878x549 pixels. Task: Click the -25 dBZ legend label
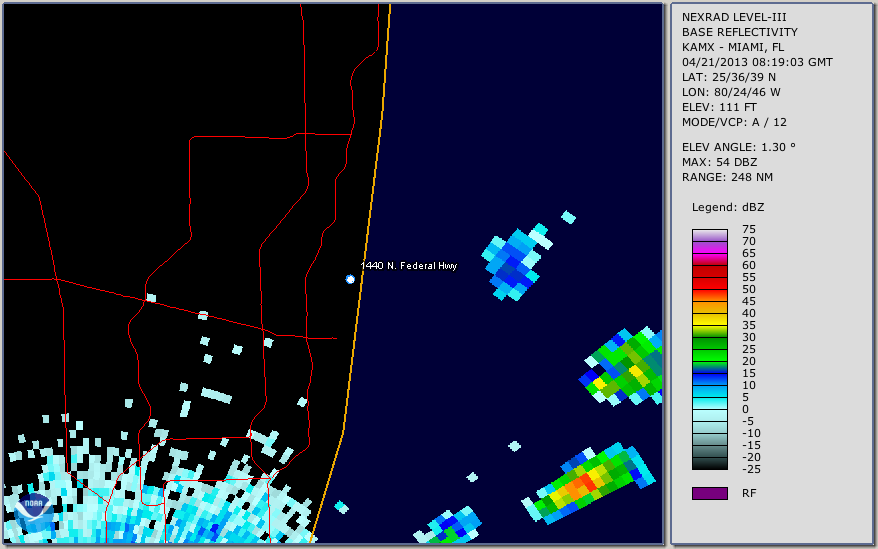pyautogui.click(x=751, y=469)
